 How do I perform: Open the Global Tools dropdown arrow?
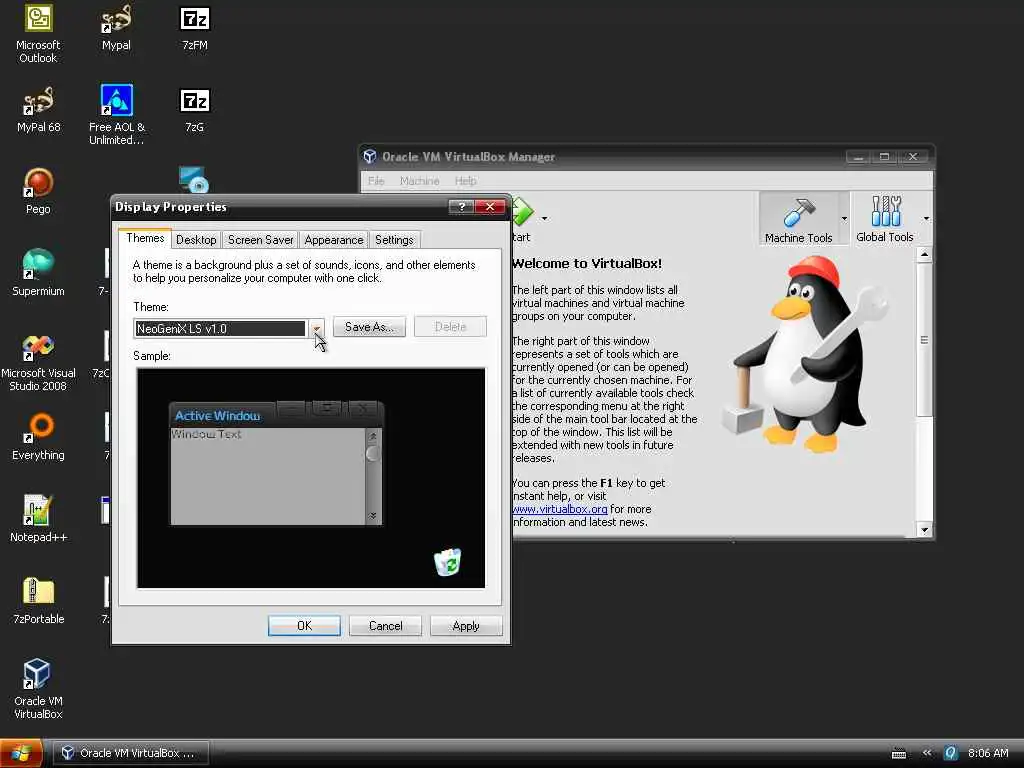925,219
